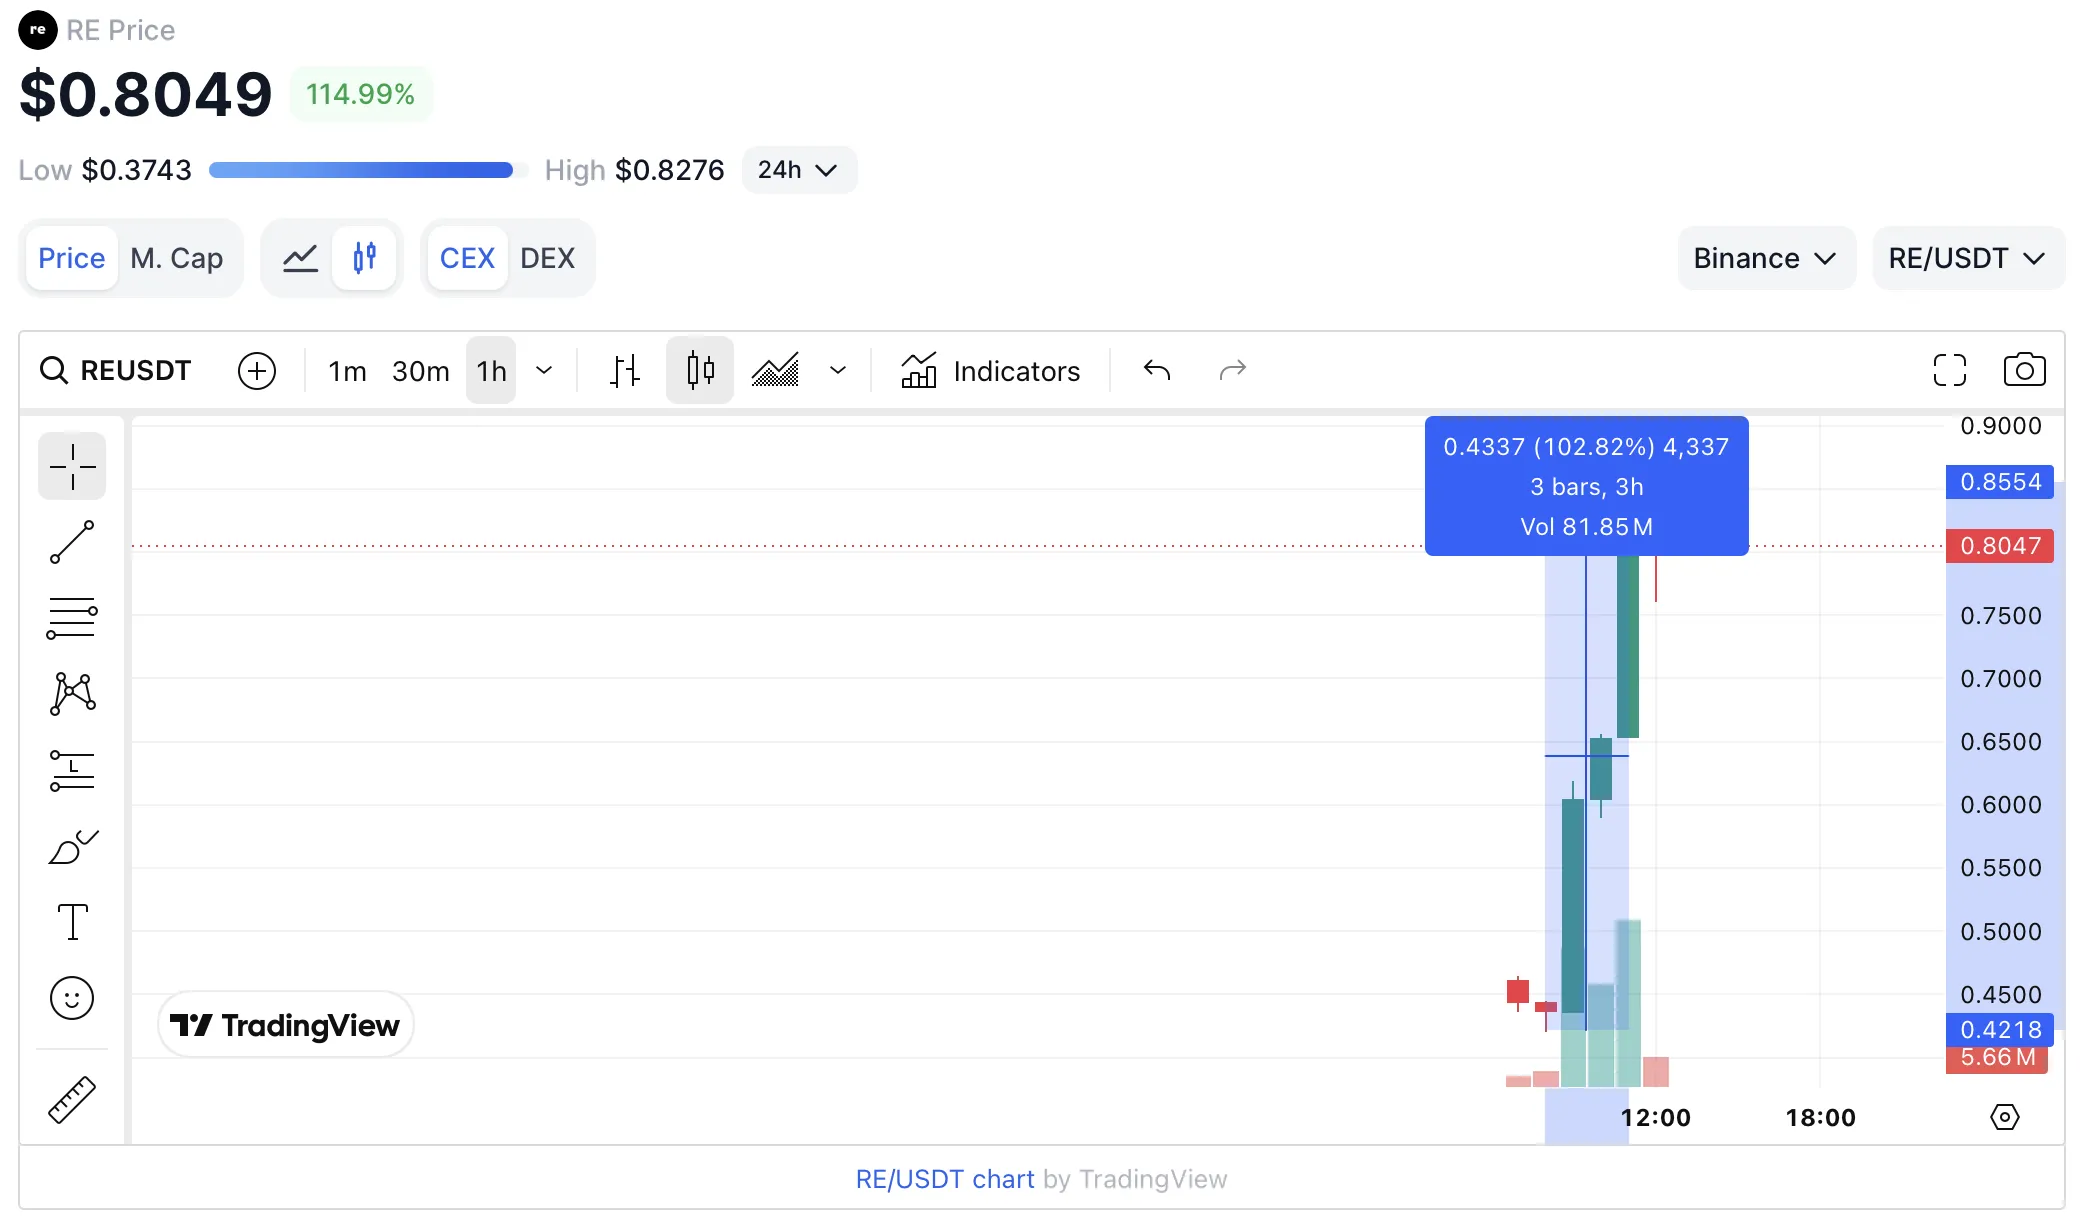
Task: Click the TradingView logo button
Action: pos(286,1025)
